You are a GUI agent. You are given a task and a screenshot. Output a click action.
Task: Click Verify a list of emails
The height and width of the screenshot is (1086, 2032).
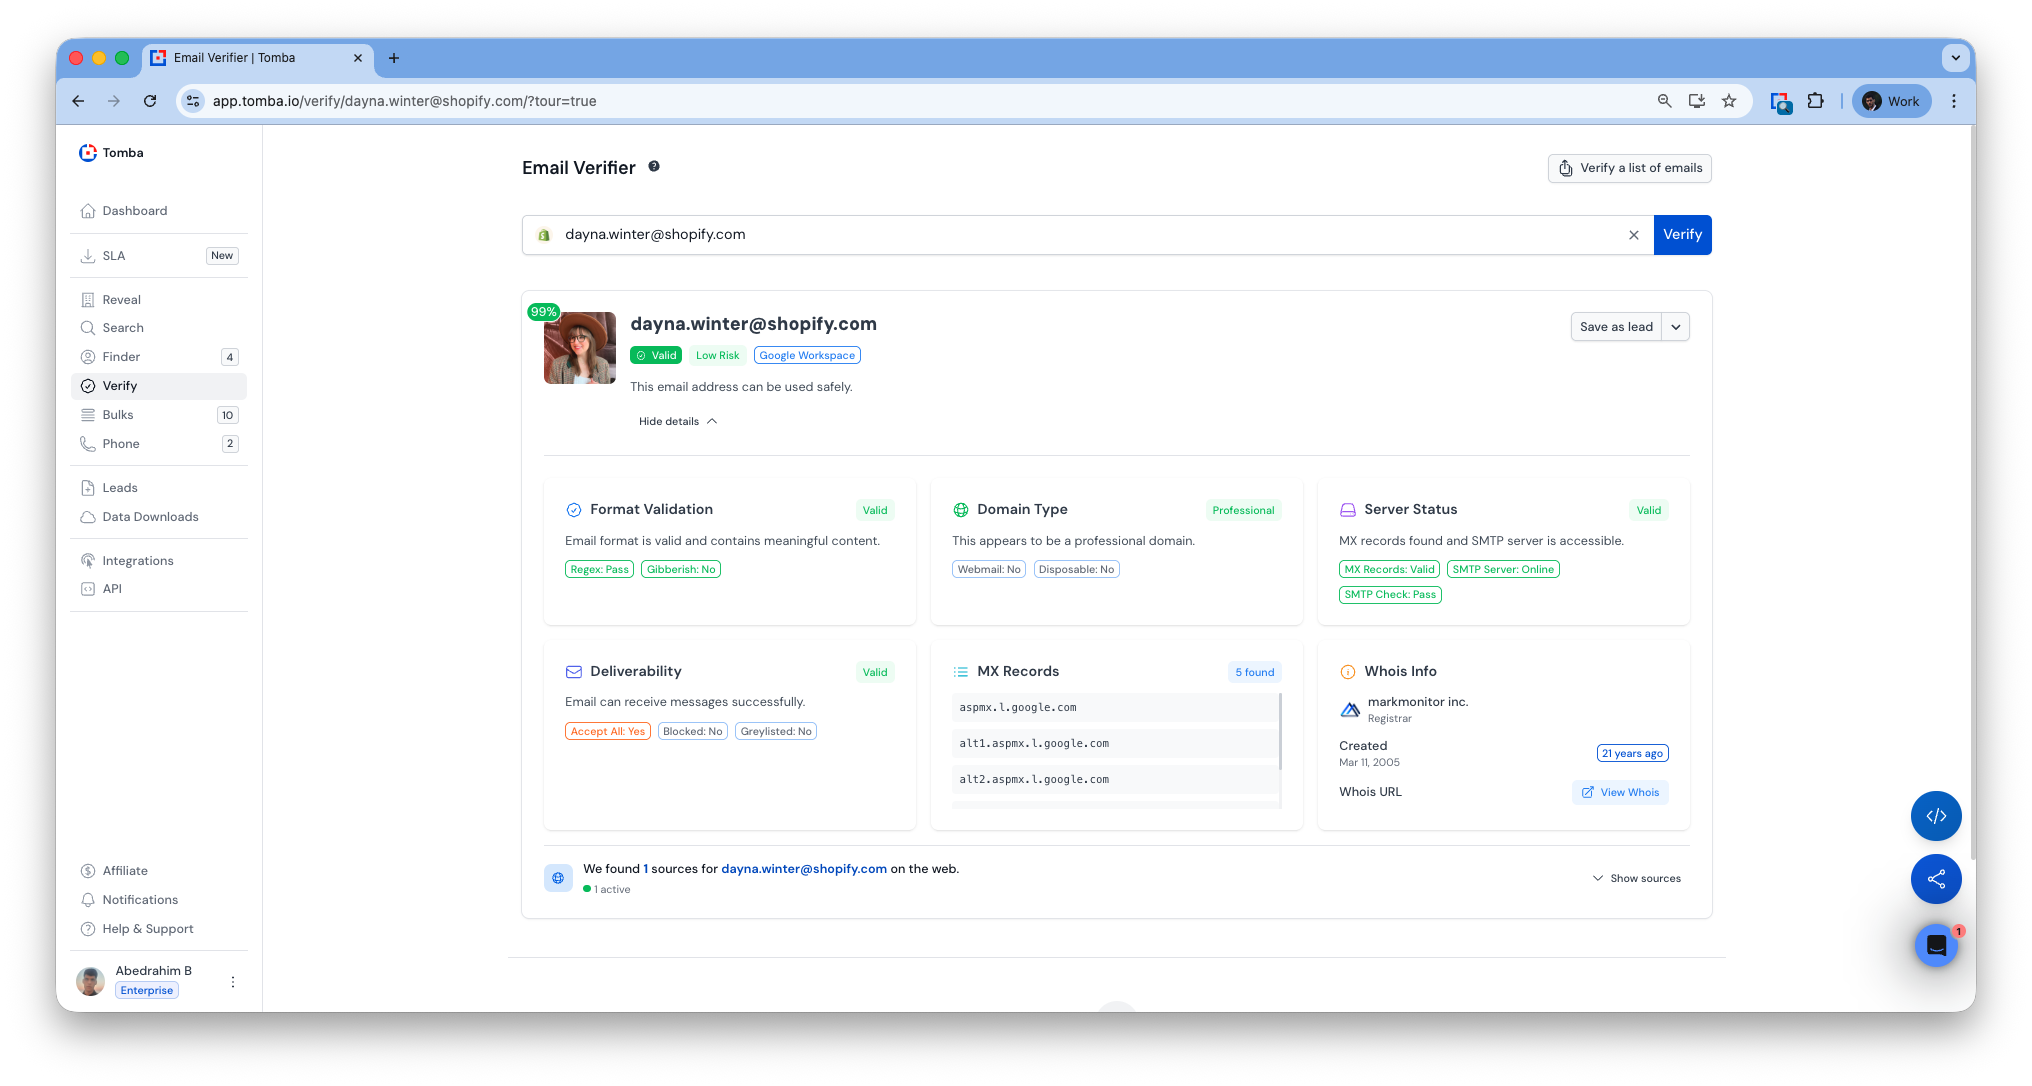pos(1630,168)
